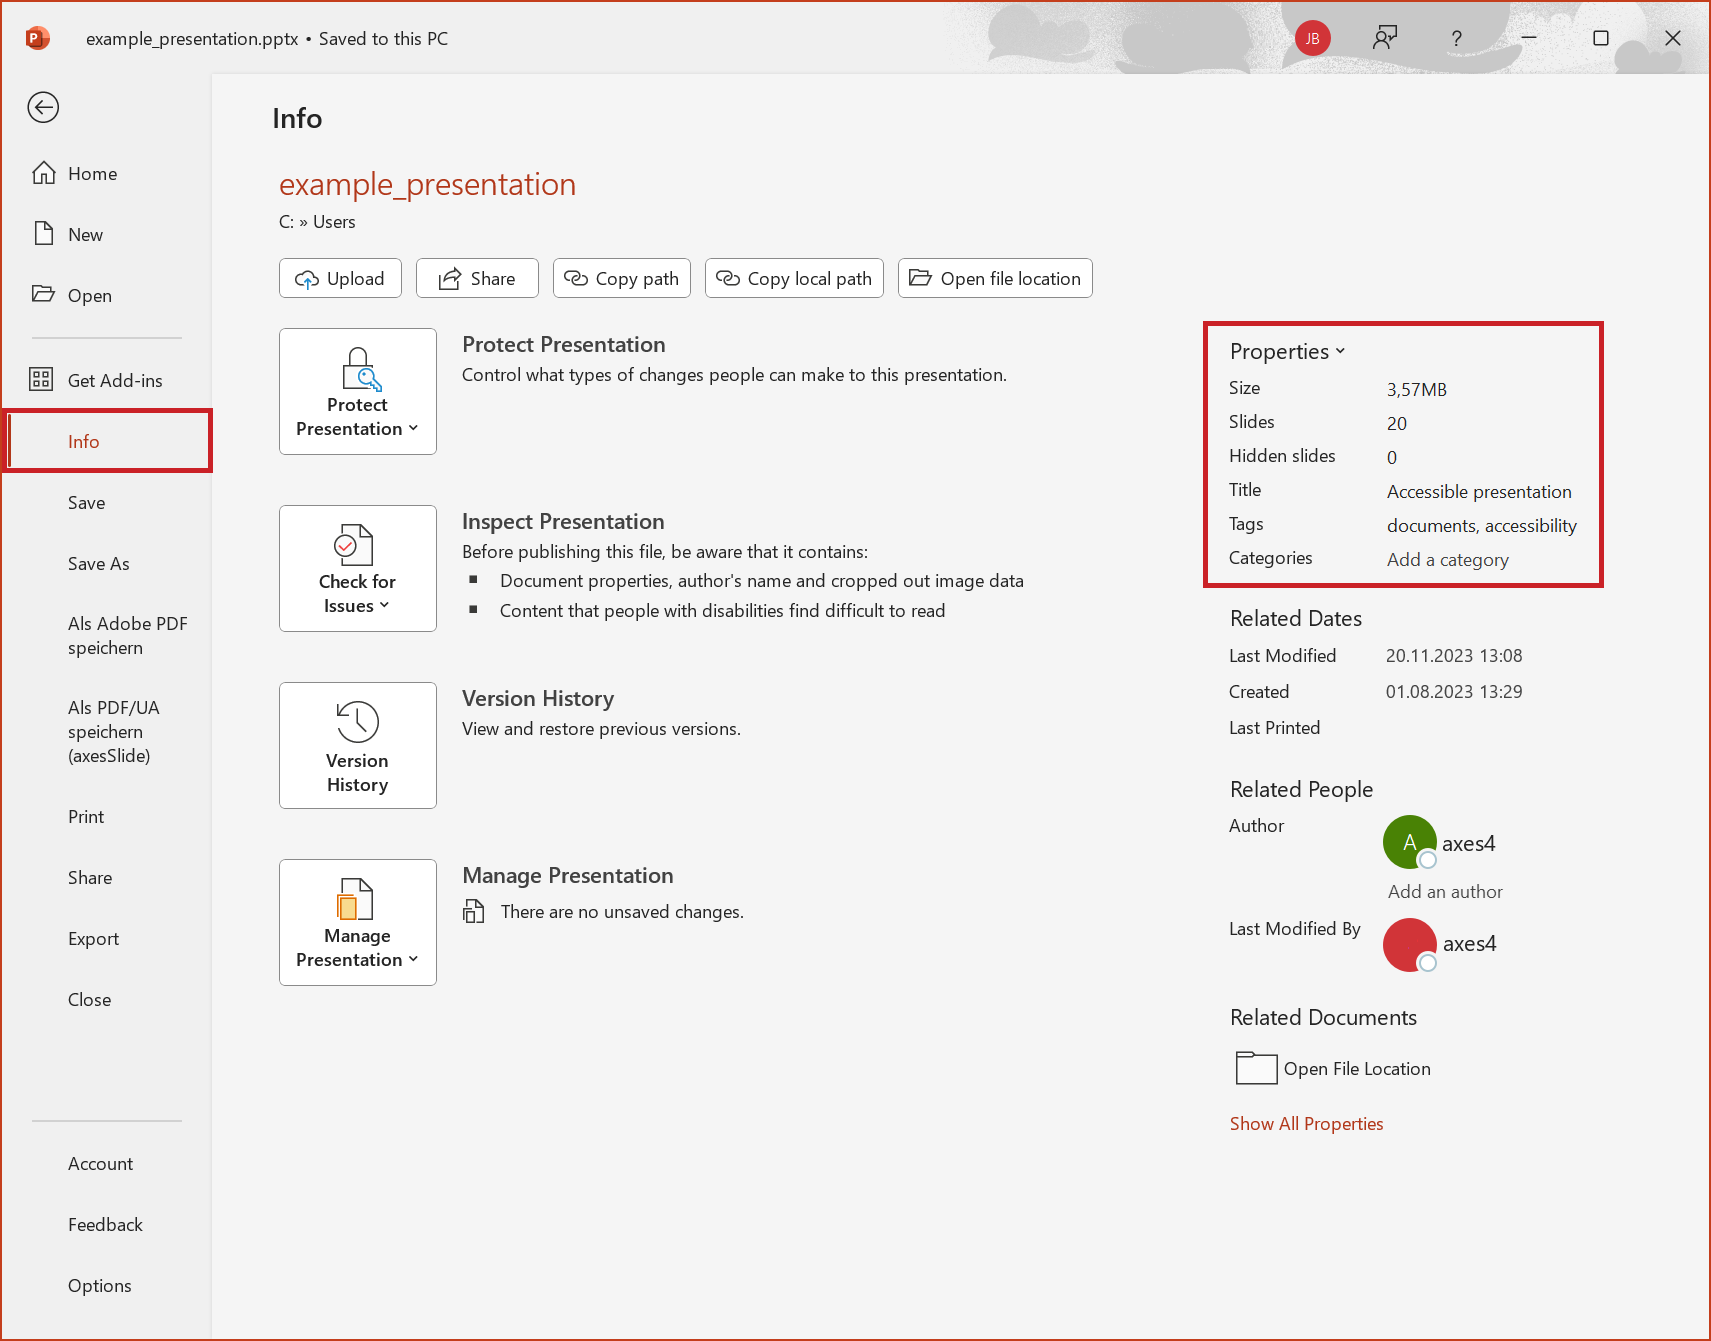This screenshot has width=1711, height=1341.
Task: Select Als Adobe PDF speichern
Action: coord(106,636)
